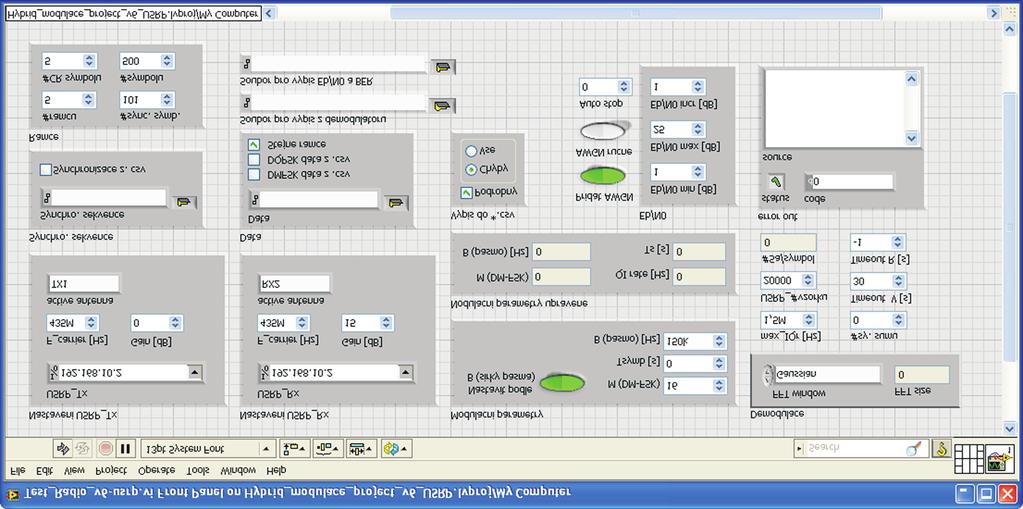Toggle the Stejne ramce checkbox
The width and height of the screenshot is (1023, 509).
click(254, 144)
